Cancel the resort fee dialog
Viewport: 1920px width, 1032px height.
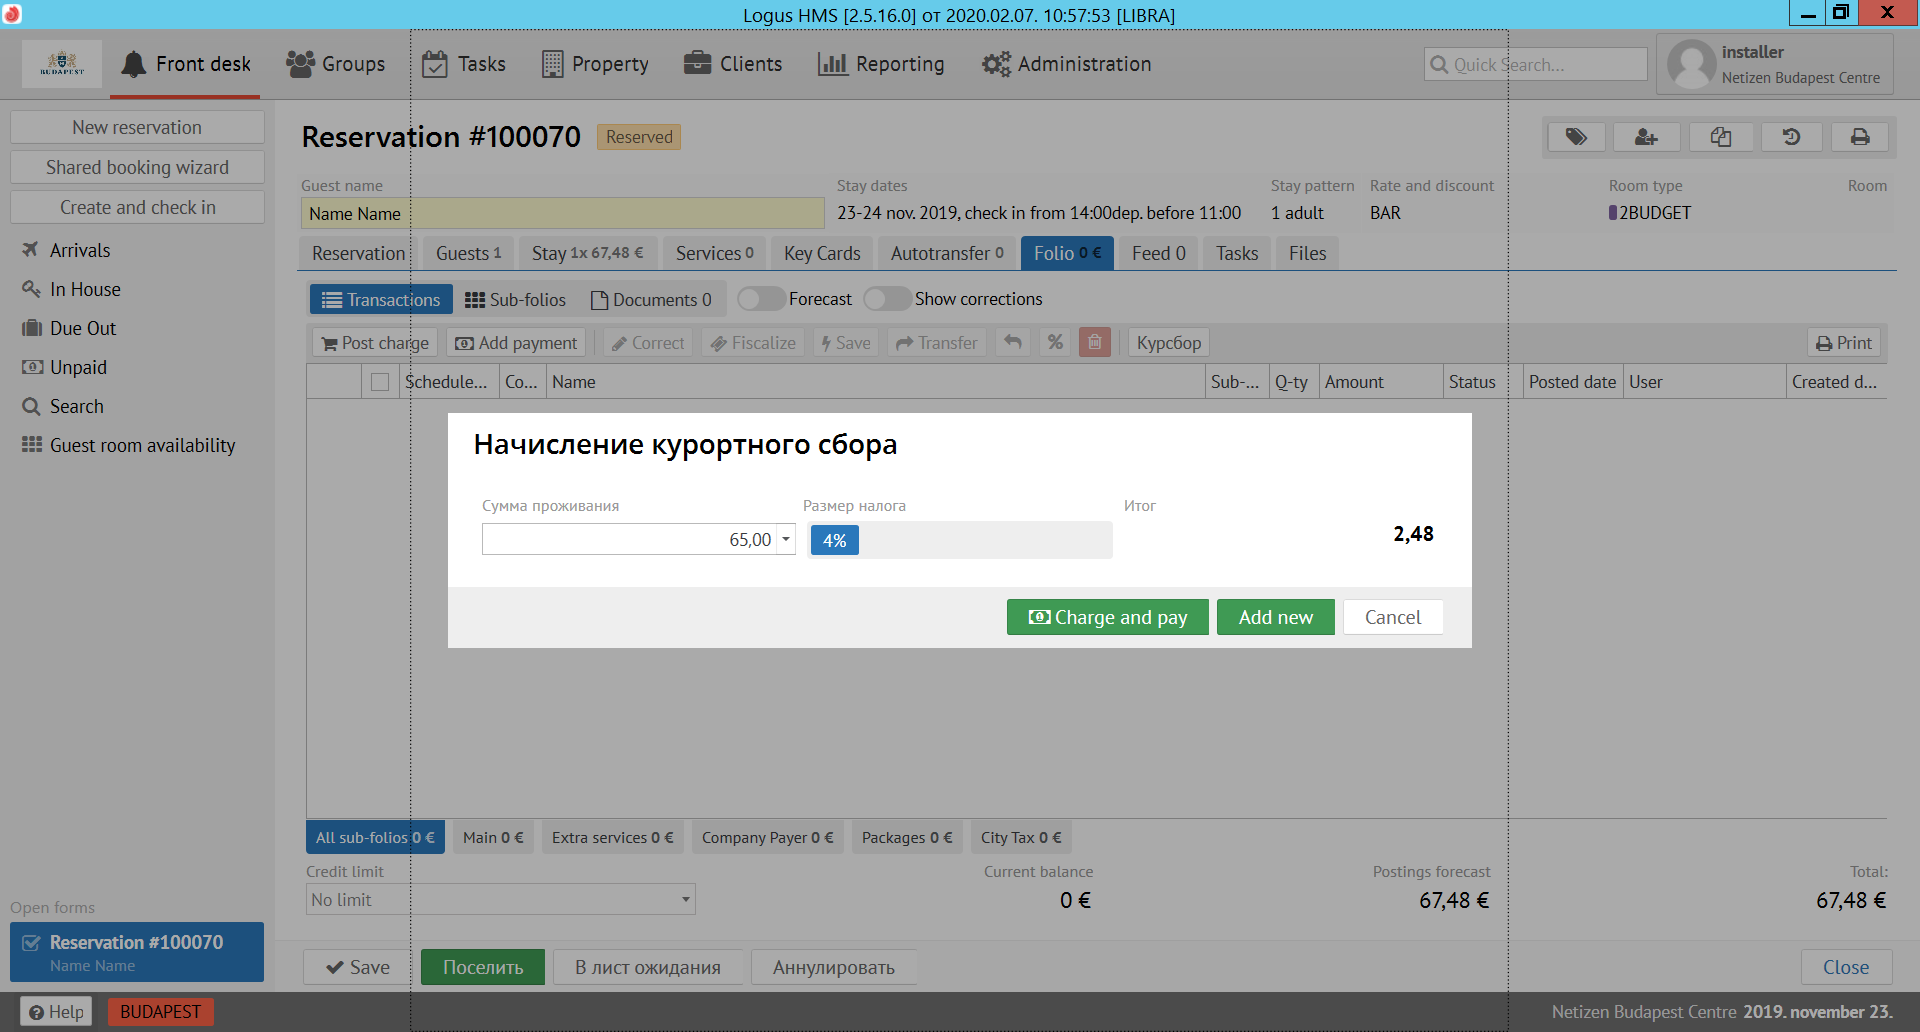[x=1392, y=617]
